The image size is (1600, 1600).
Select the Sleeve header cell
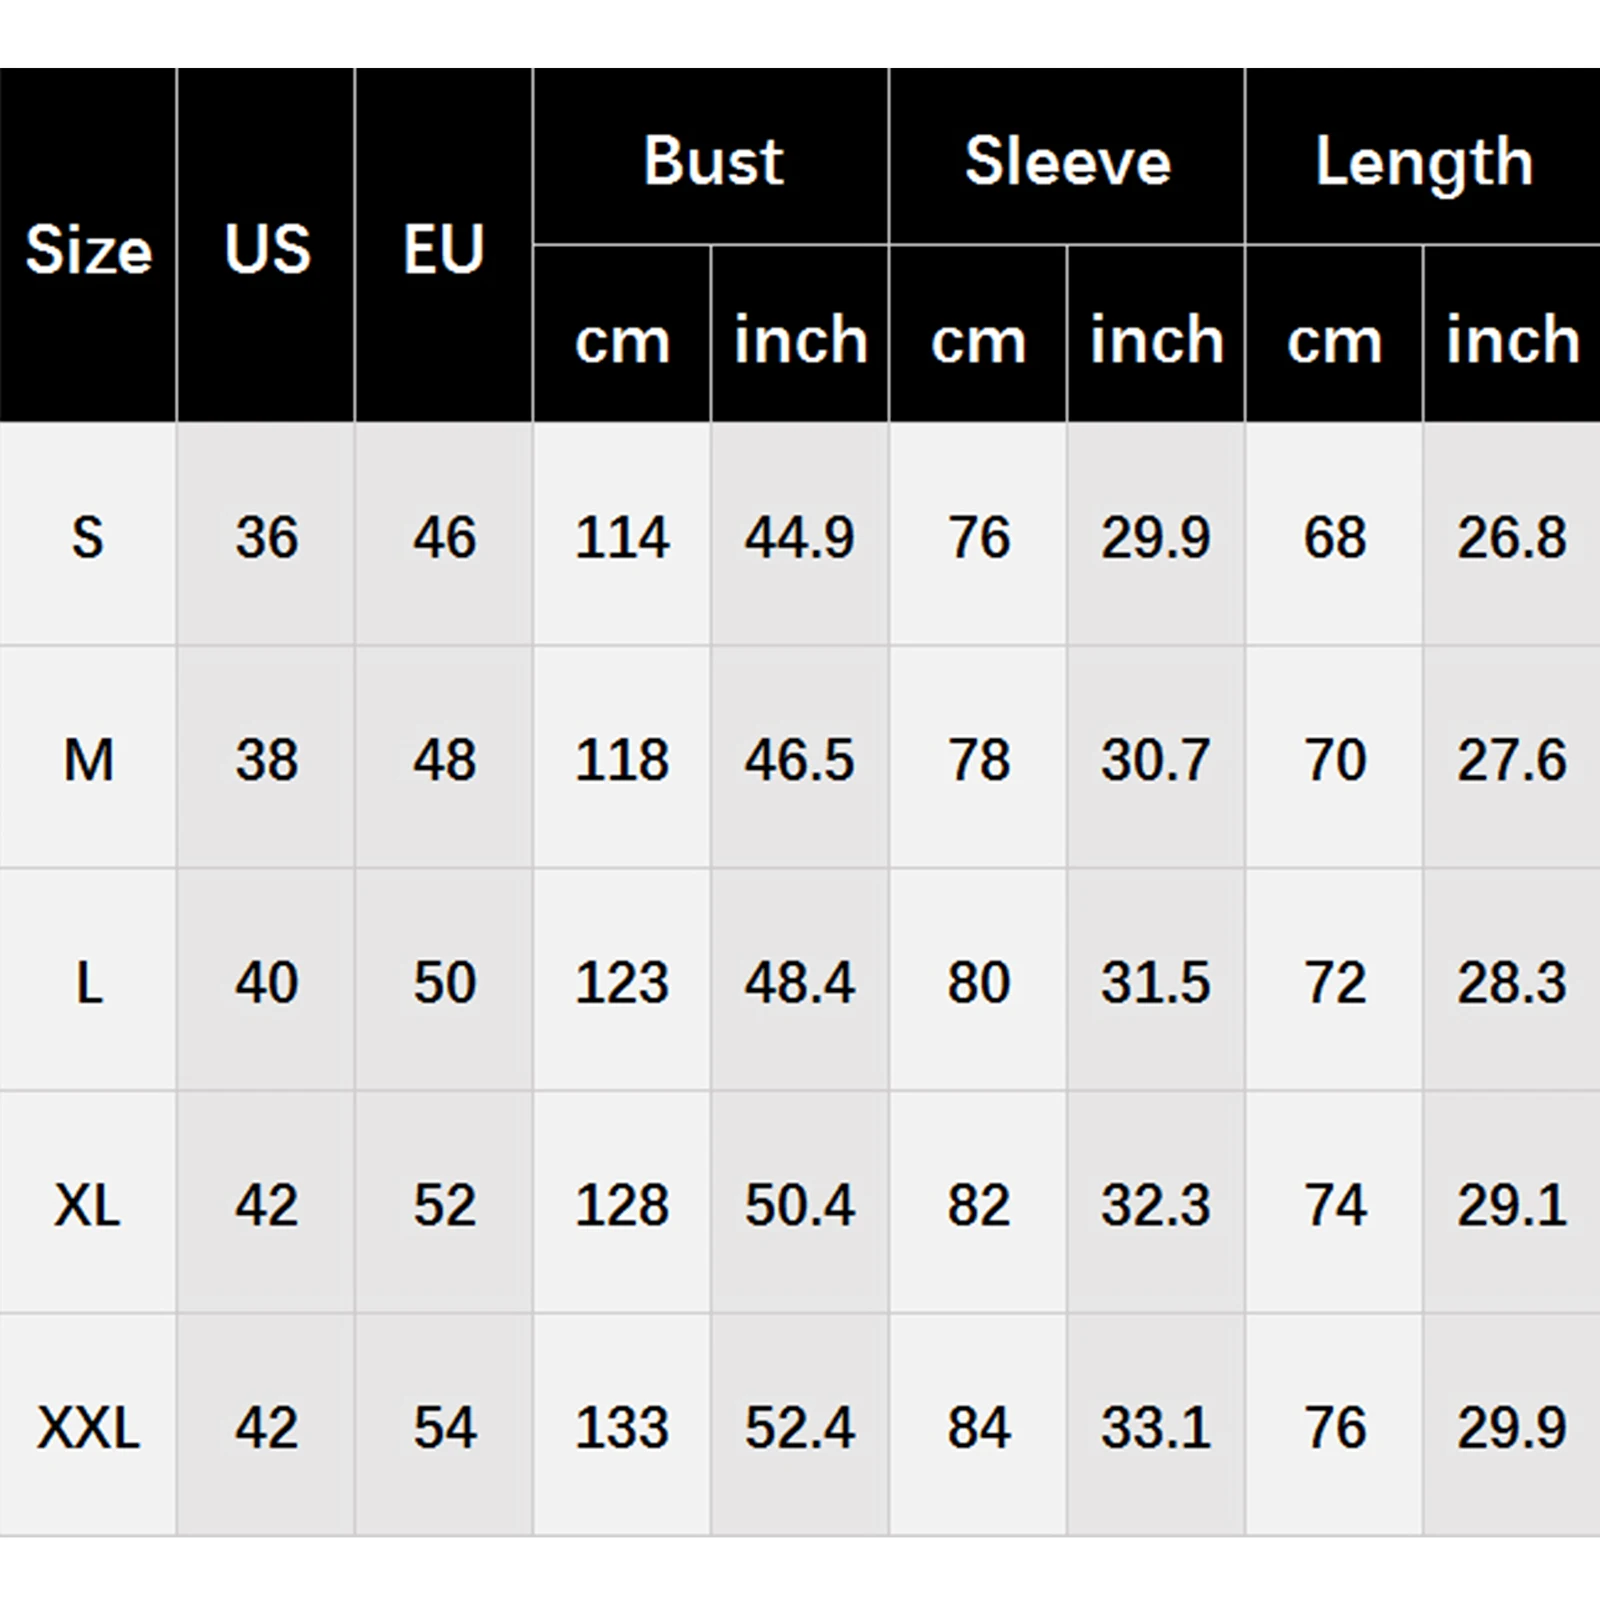(1067, 160)
